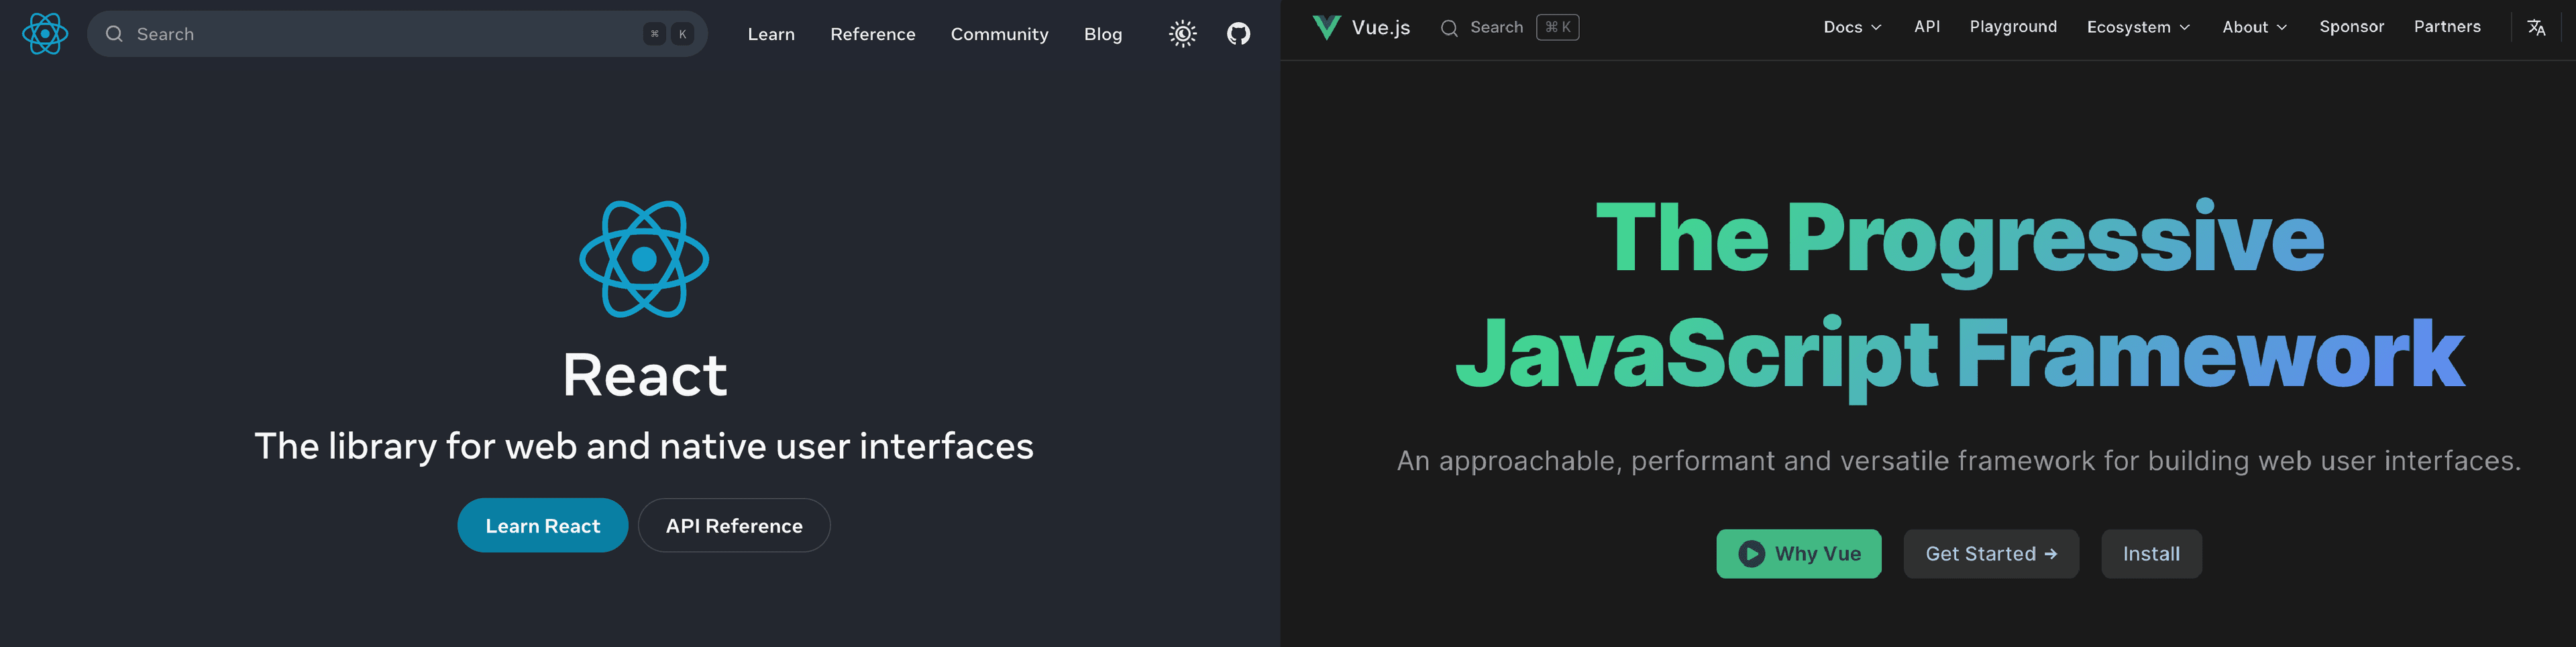Click the React logo in the top navbar
Viewport: 2576px width, 647px height.
pos(45,34)
